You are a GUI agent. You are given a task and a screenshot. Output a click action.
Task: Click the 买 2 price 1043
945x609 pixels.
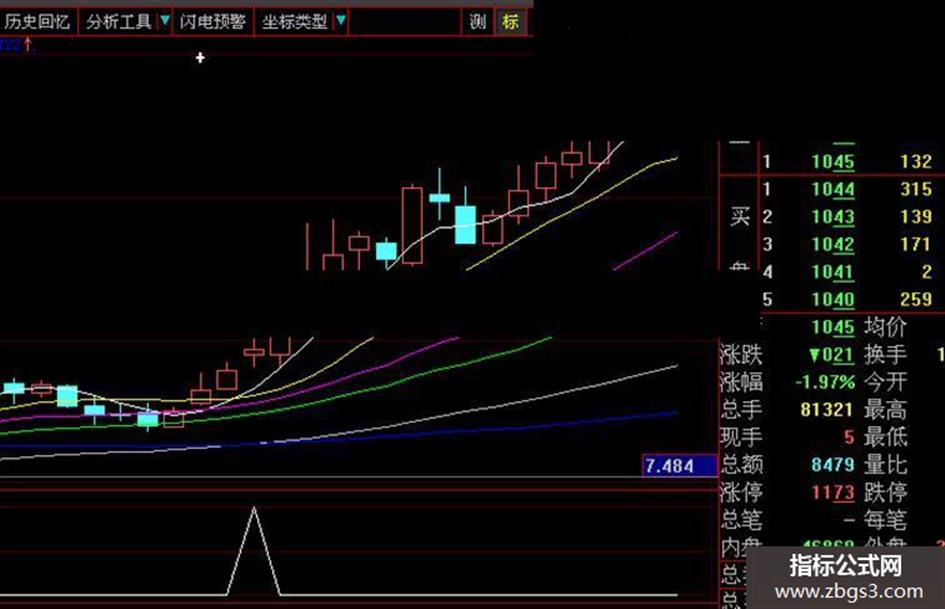point(833,216)
